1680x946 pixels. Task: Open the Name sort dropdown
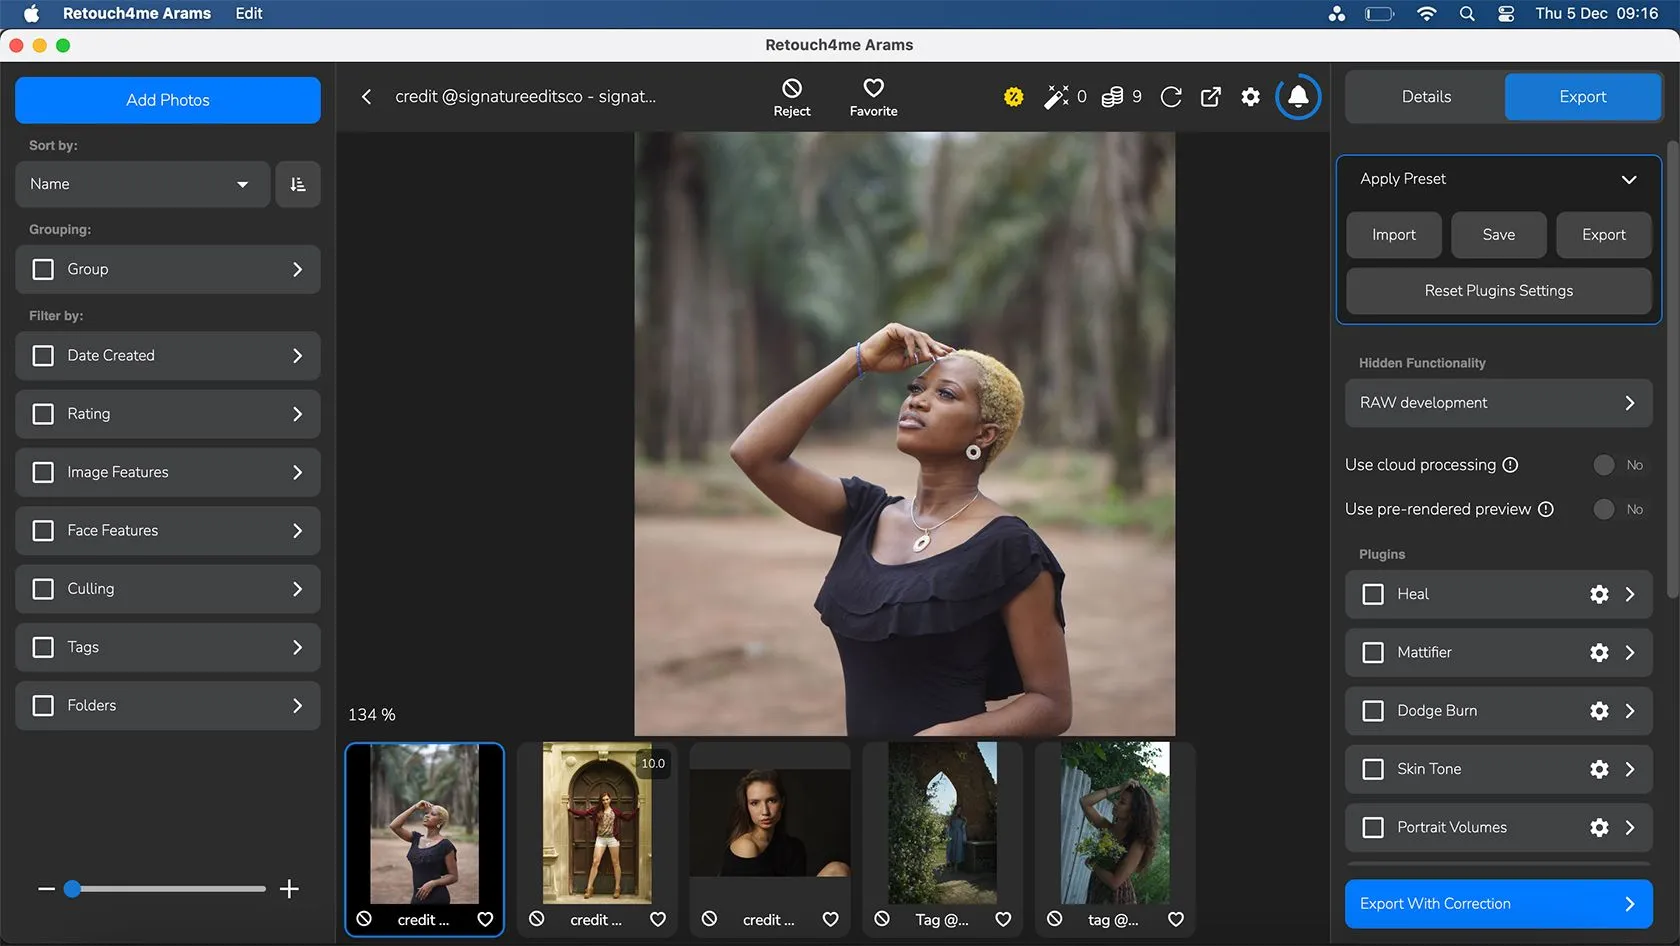142,184
